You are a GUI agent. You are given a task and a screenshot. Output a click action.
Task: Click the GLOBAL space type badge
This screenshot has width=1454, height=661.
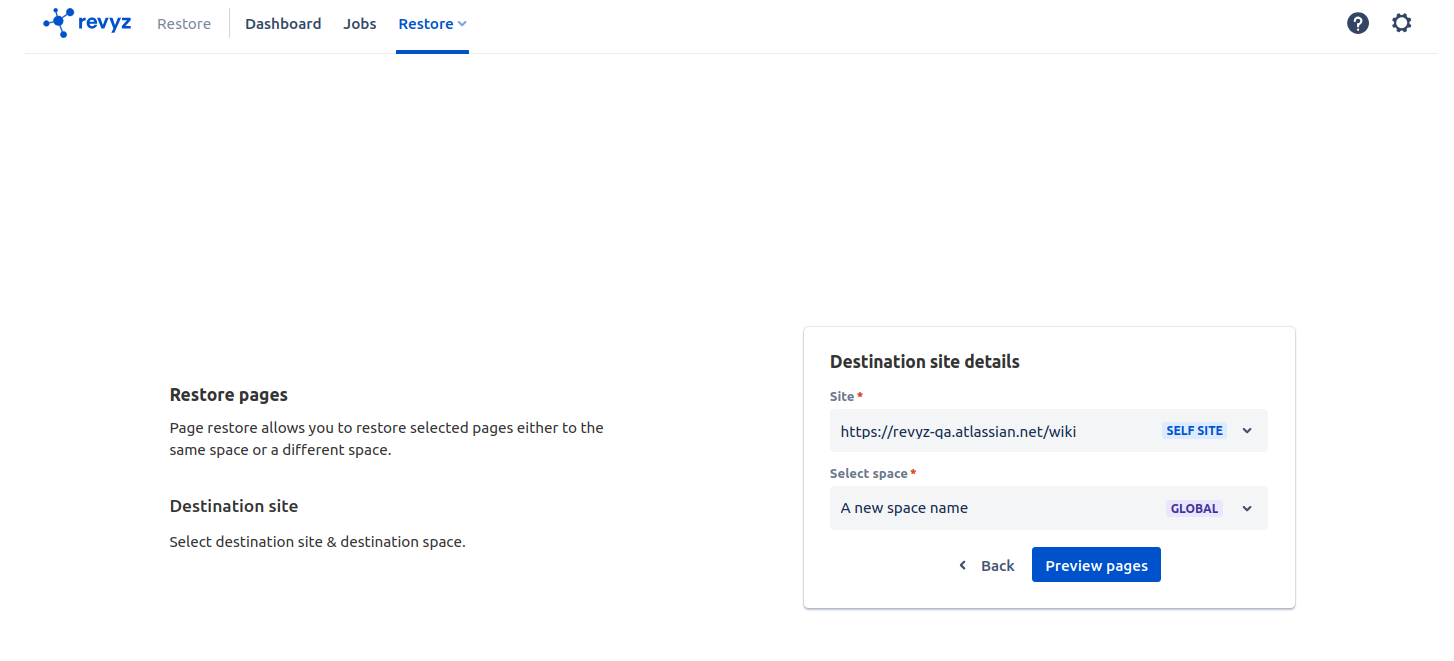pyautogui.click(x=1194, y=508)
